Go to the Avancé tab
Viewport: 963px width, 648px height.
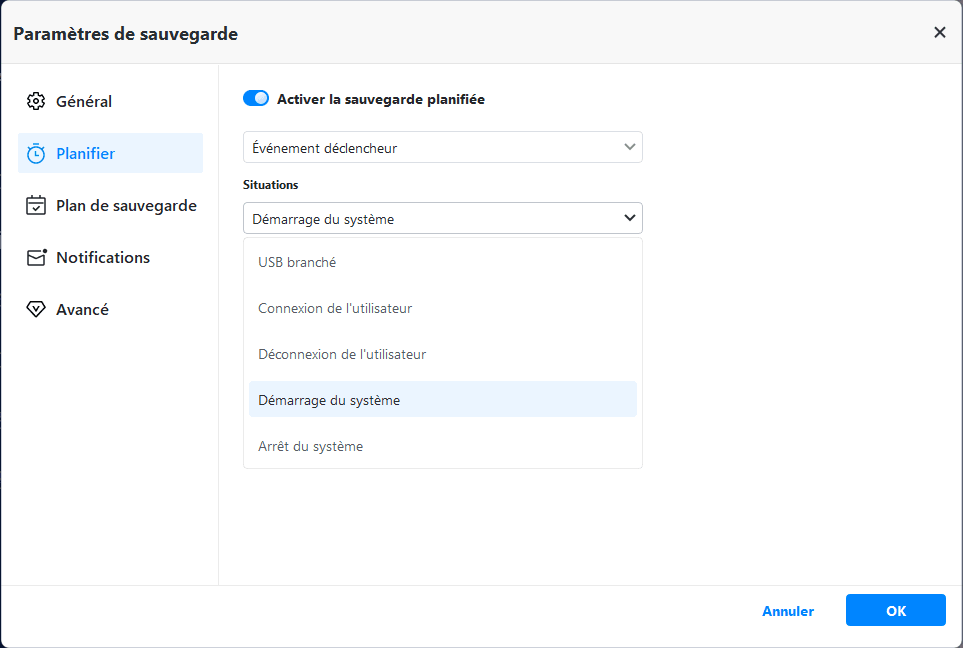click(x=82, y=310)
